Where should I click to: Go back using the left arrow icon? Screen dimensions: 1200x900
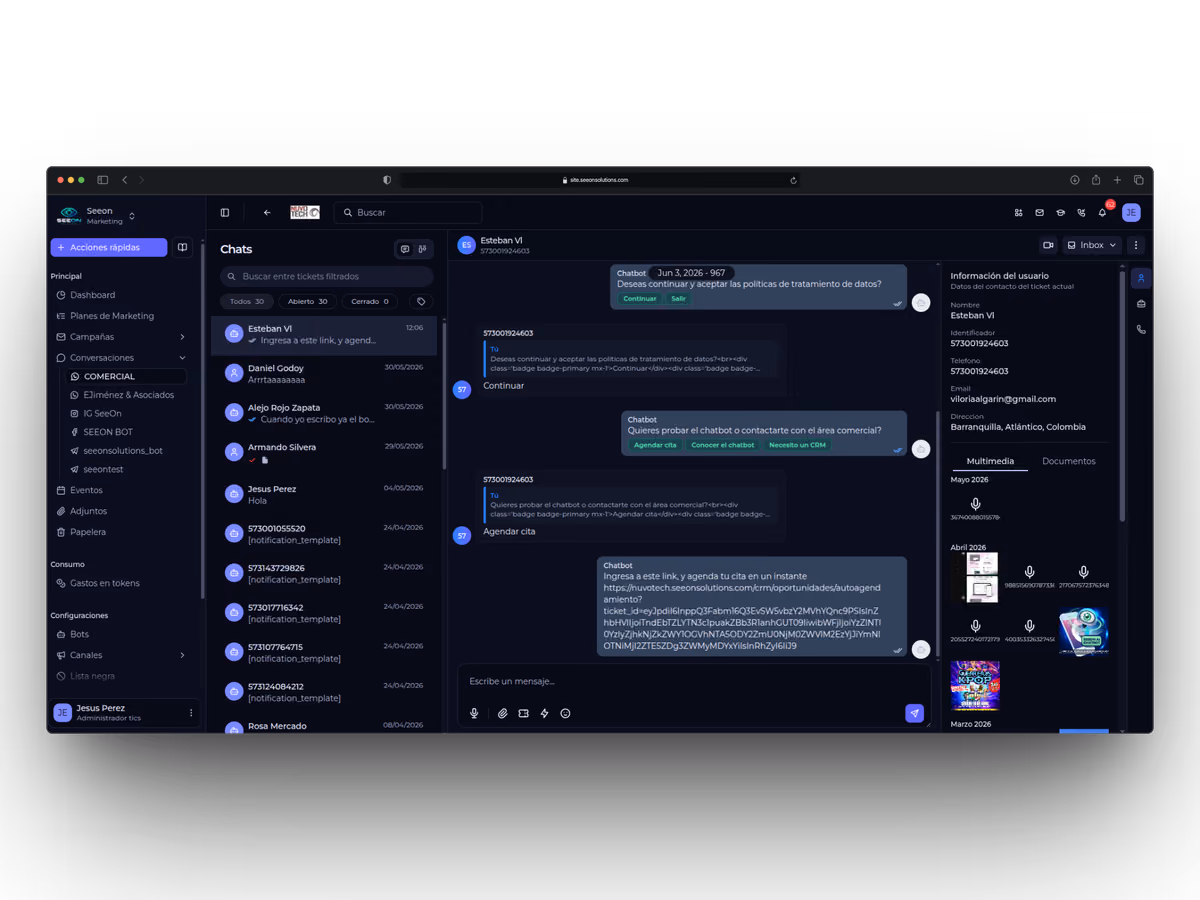point(267,212)
